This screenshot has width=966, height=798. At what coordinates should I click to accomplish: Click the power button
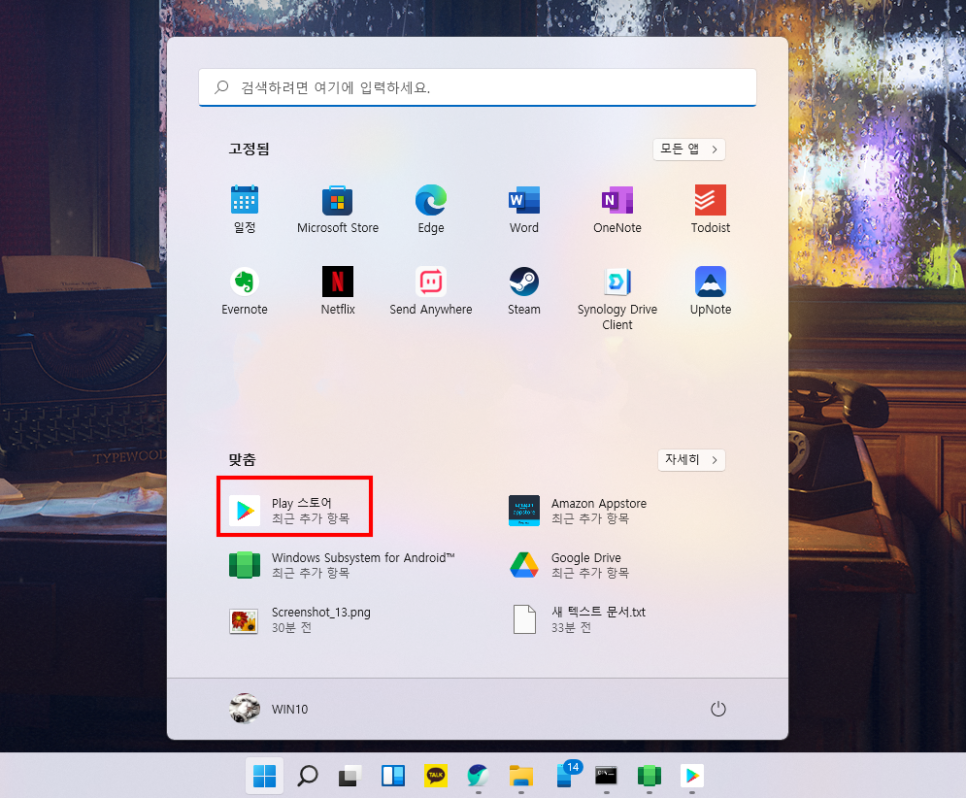tap(718, 709)
